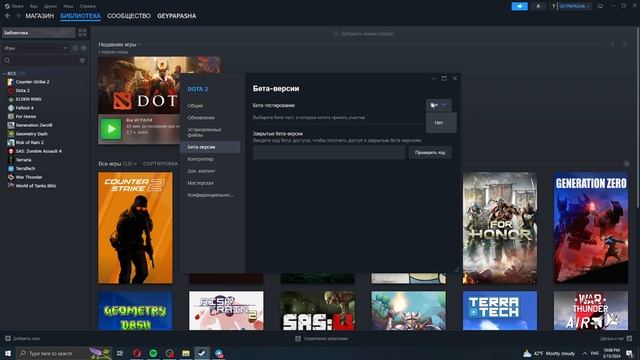This screenshot has height=360, width=640.
Task: Open the Друзья menu
Action: (x=50, y=6)
